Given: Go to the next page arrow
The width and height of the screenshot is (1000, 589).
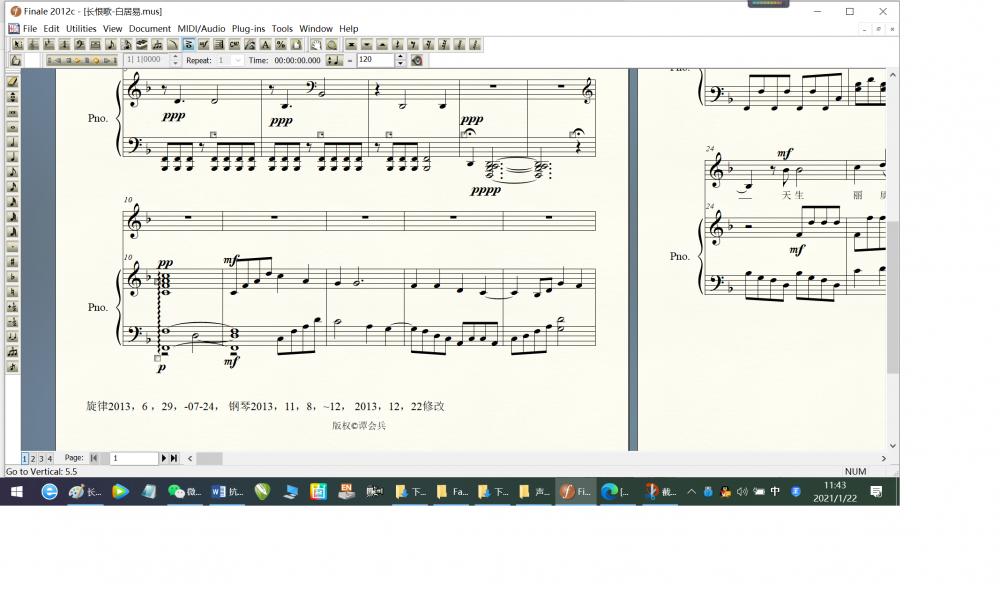Looking at the screenshot, I should pos(164,458).
